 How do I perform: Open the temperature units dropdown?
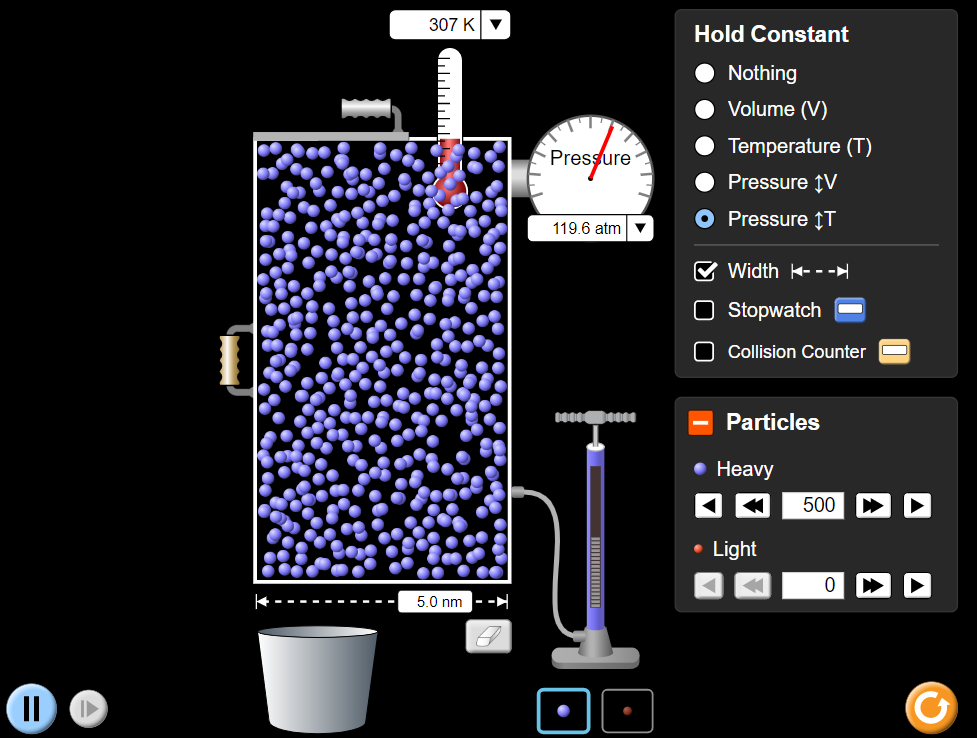(495, 25)
